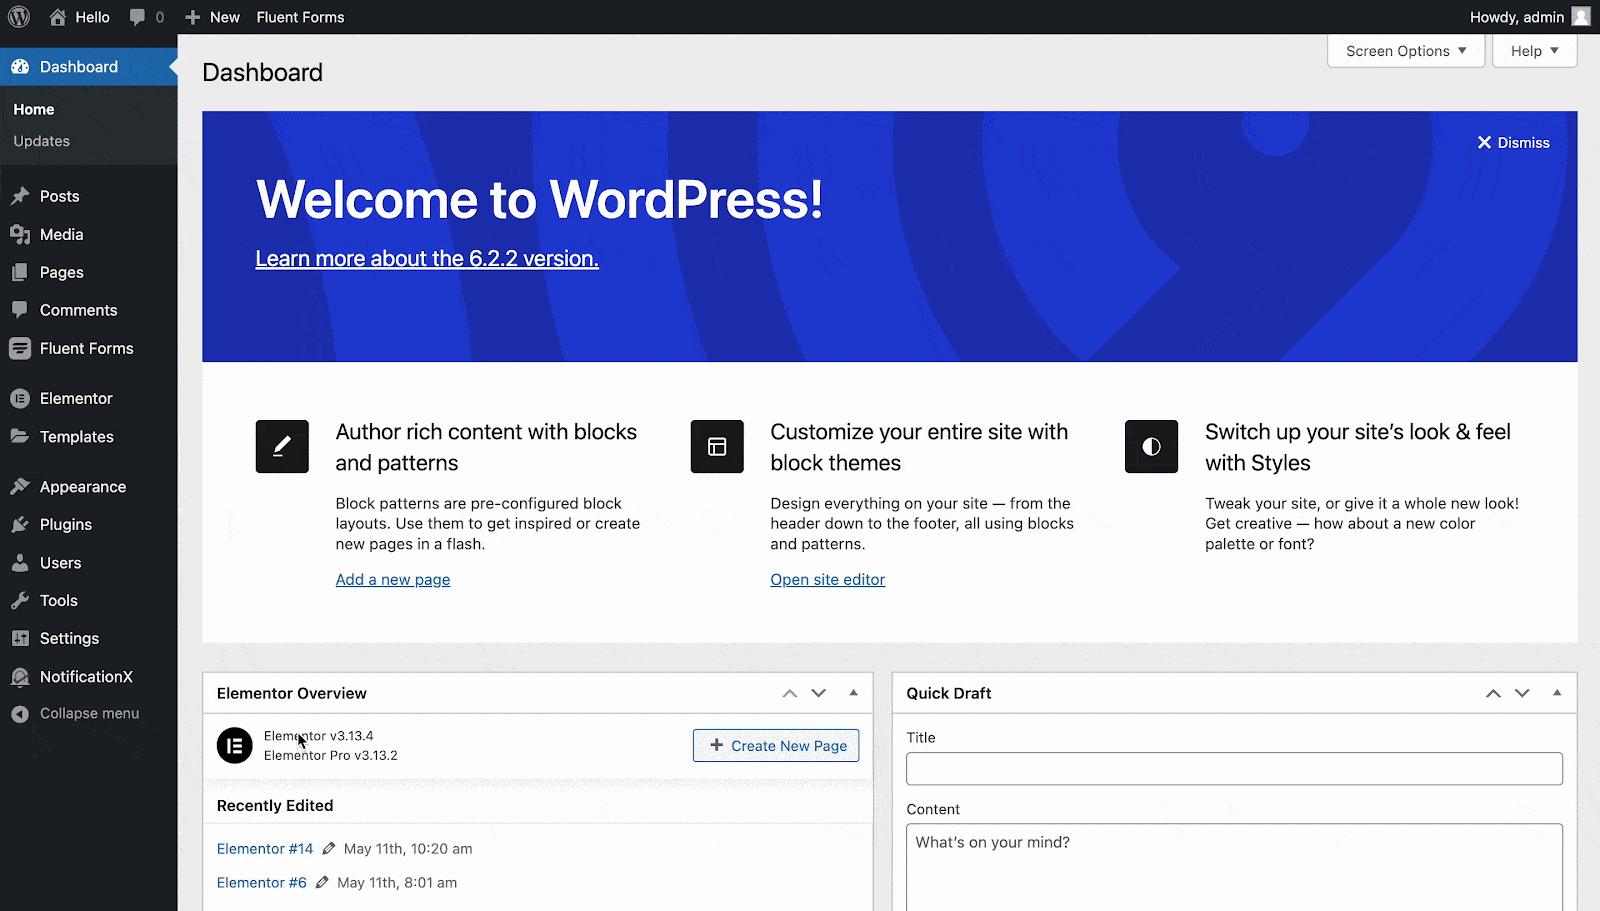Click the Elementor sidebar icon
Image resolution: width=1600 pixels, height=911 pixels.
pyautogui.click(x=20, y=398)
